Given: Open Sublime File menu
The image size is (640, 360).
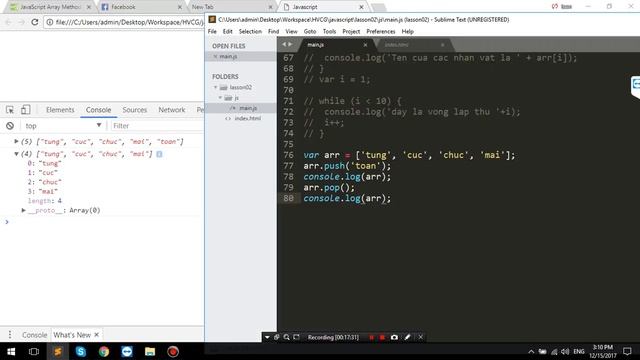Looking at the screenshot, I should click(212, 31).
